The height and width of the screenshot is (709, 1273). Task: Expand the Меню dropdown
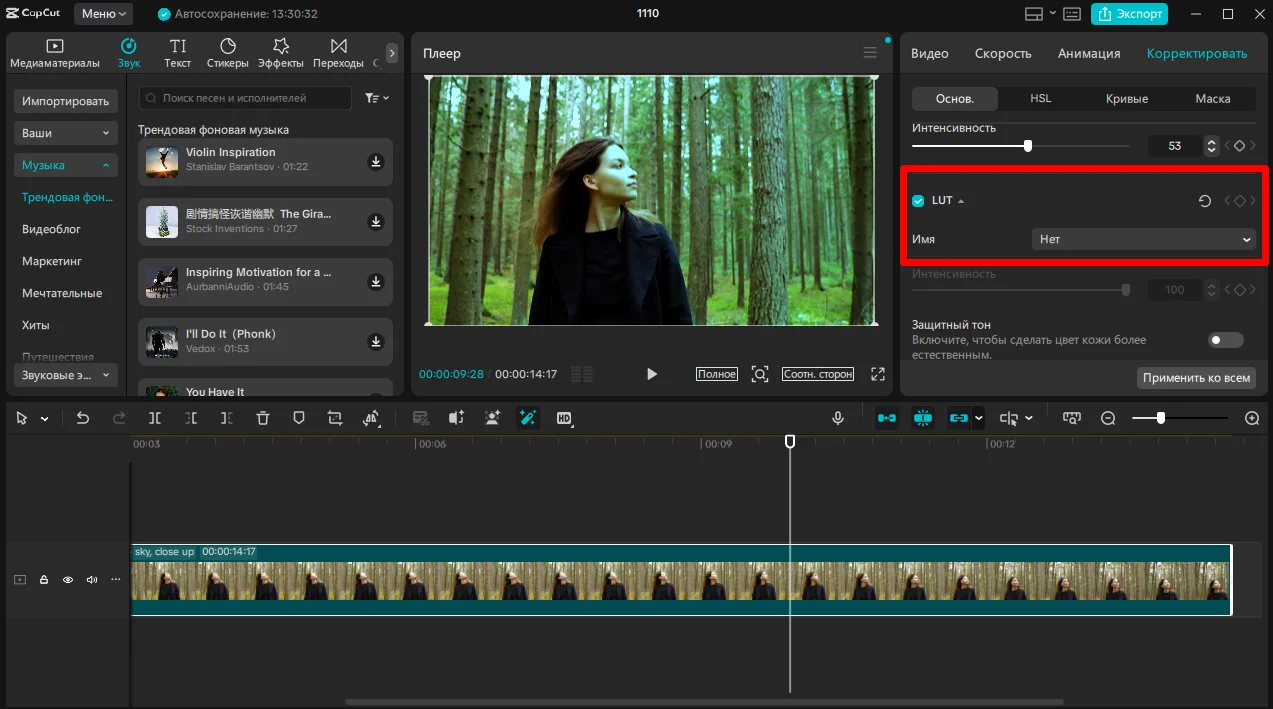(x=104, y=14)
